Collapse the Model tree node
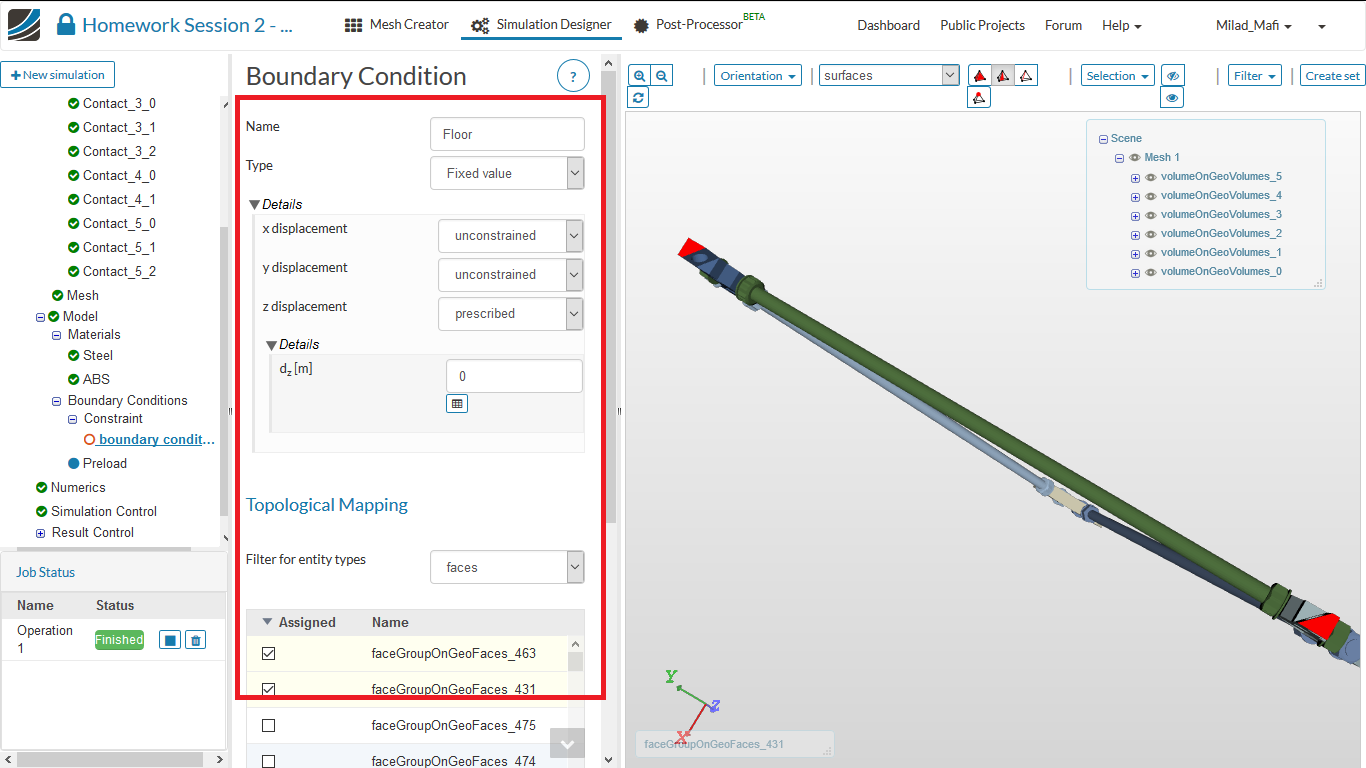Viewport: 1366px width, 768px height. coord(41,317)
